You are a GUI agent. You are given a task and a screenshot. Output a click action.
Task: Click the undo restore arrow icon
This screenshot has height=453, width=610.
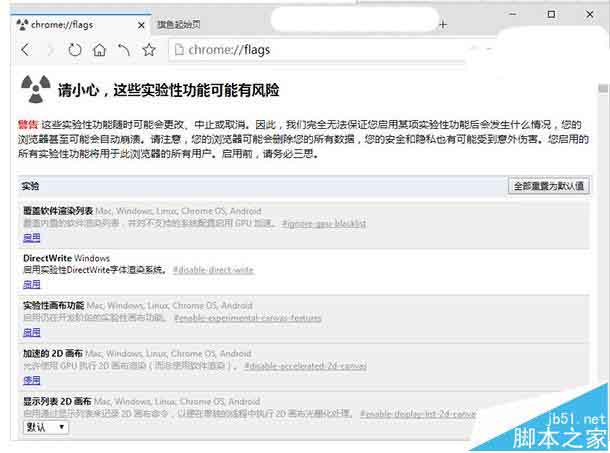tap(124, 50)
